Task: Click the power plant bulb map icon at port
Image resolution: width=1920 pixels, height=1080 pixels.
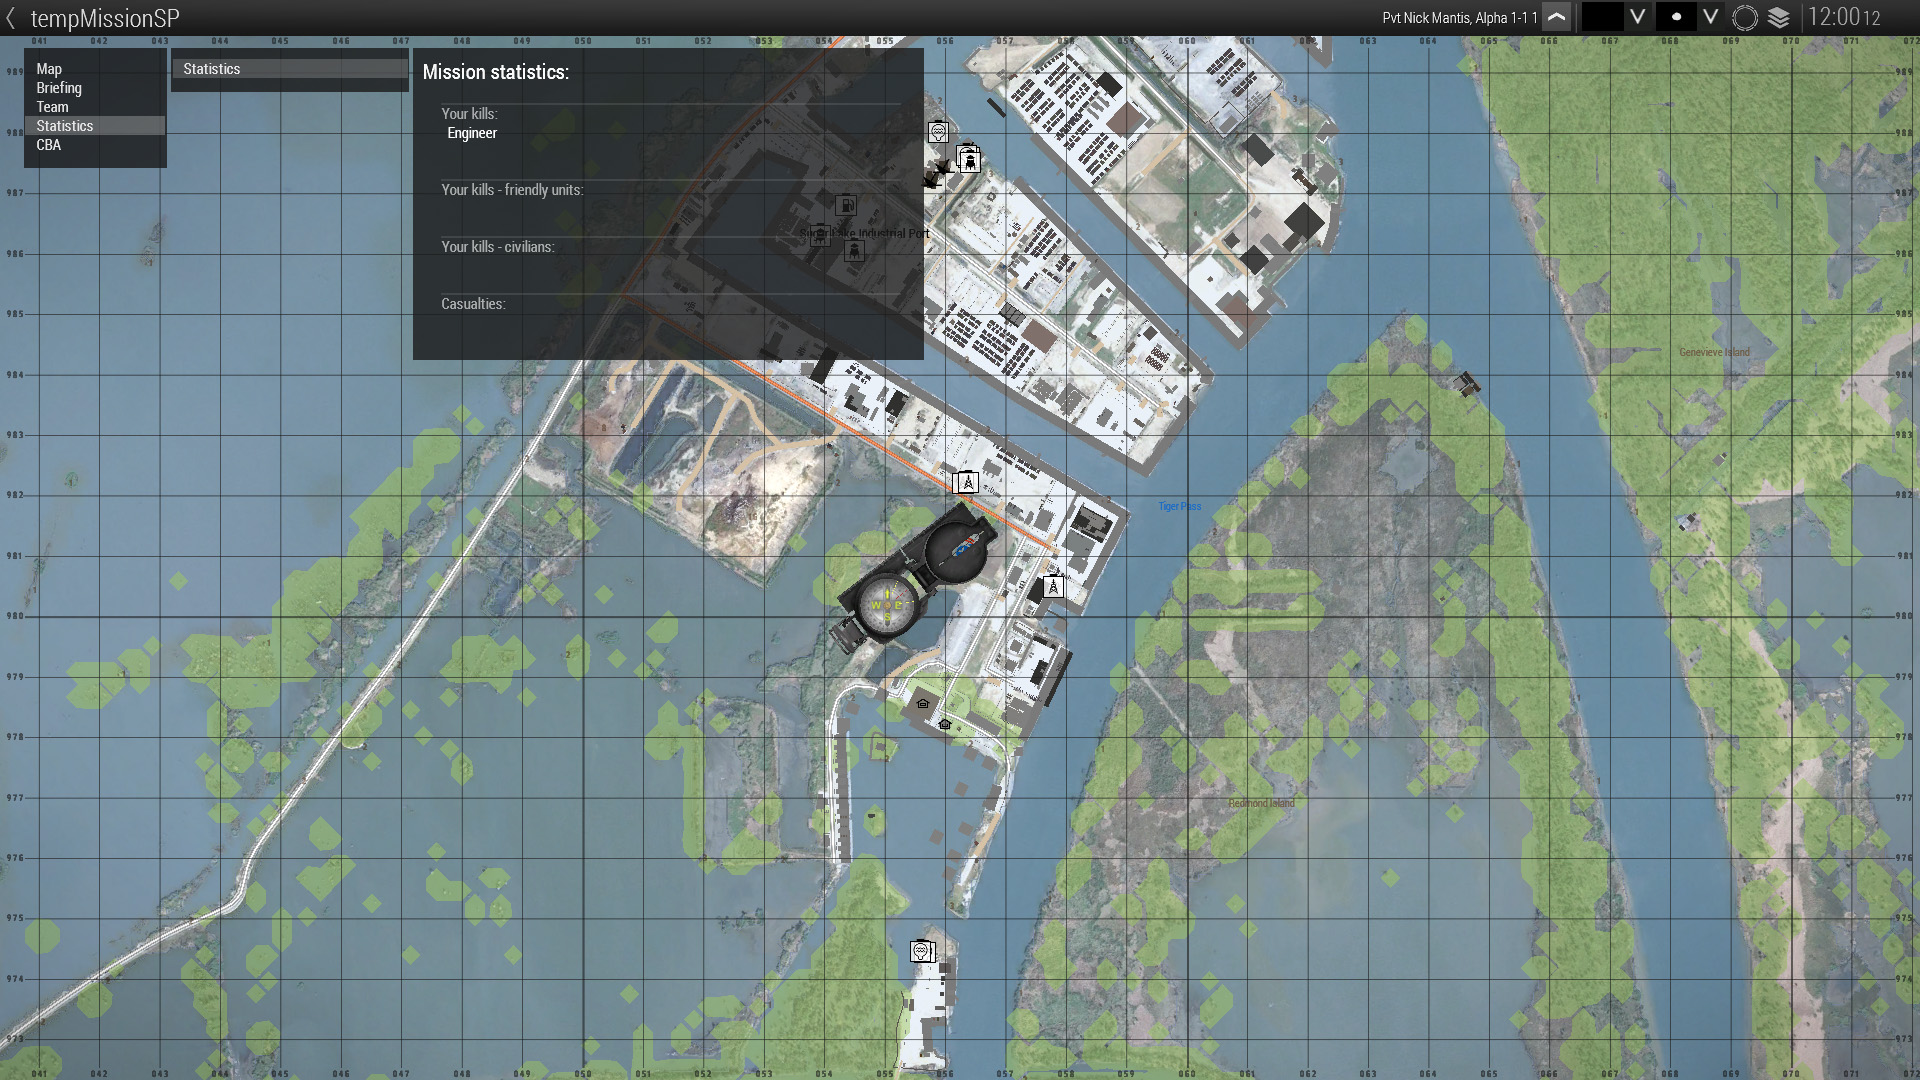Action: click(x=938, y=132)
